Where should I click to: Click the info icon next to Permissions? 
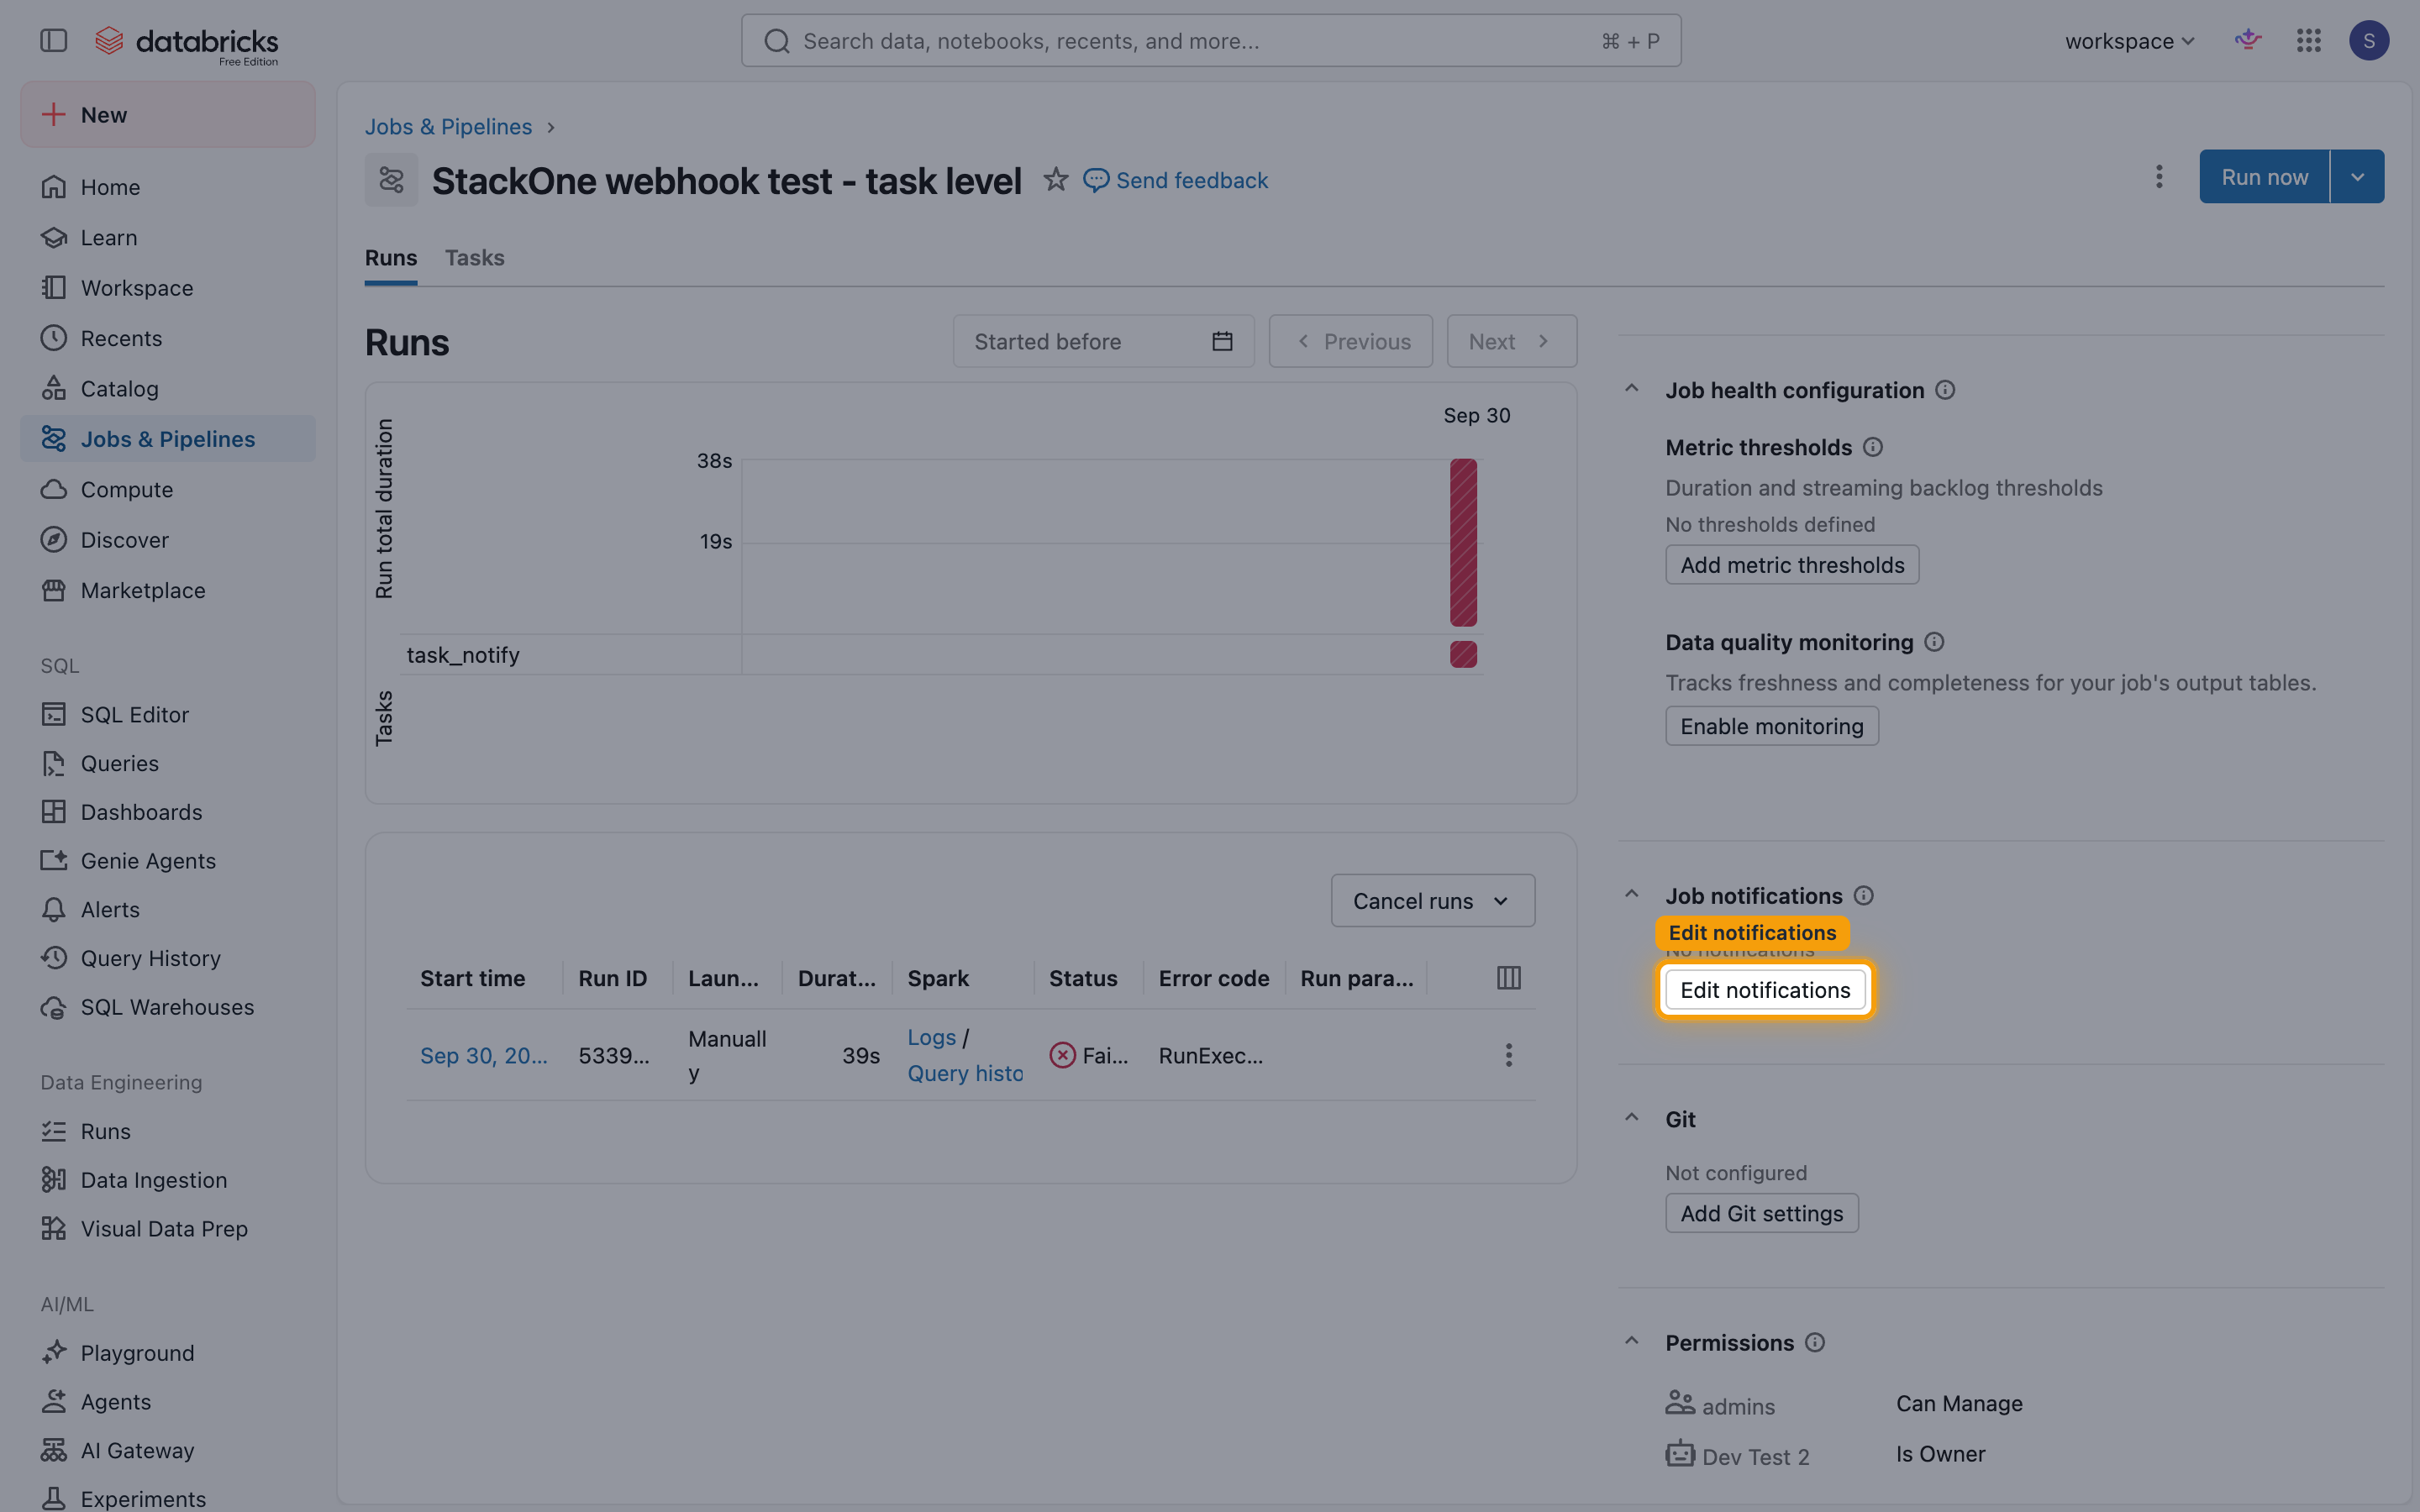click(x=1815, y=1343)
